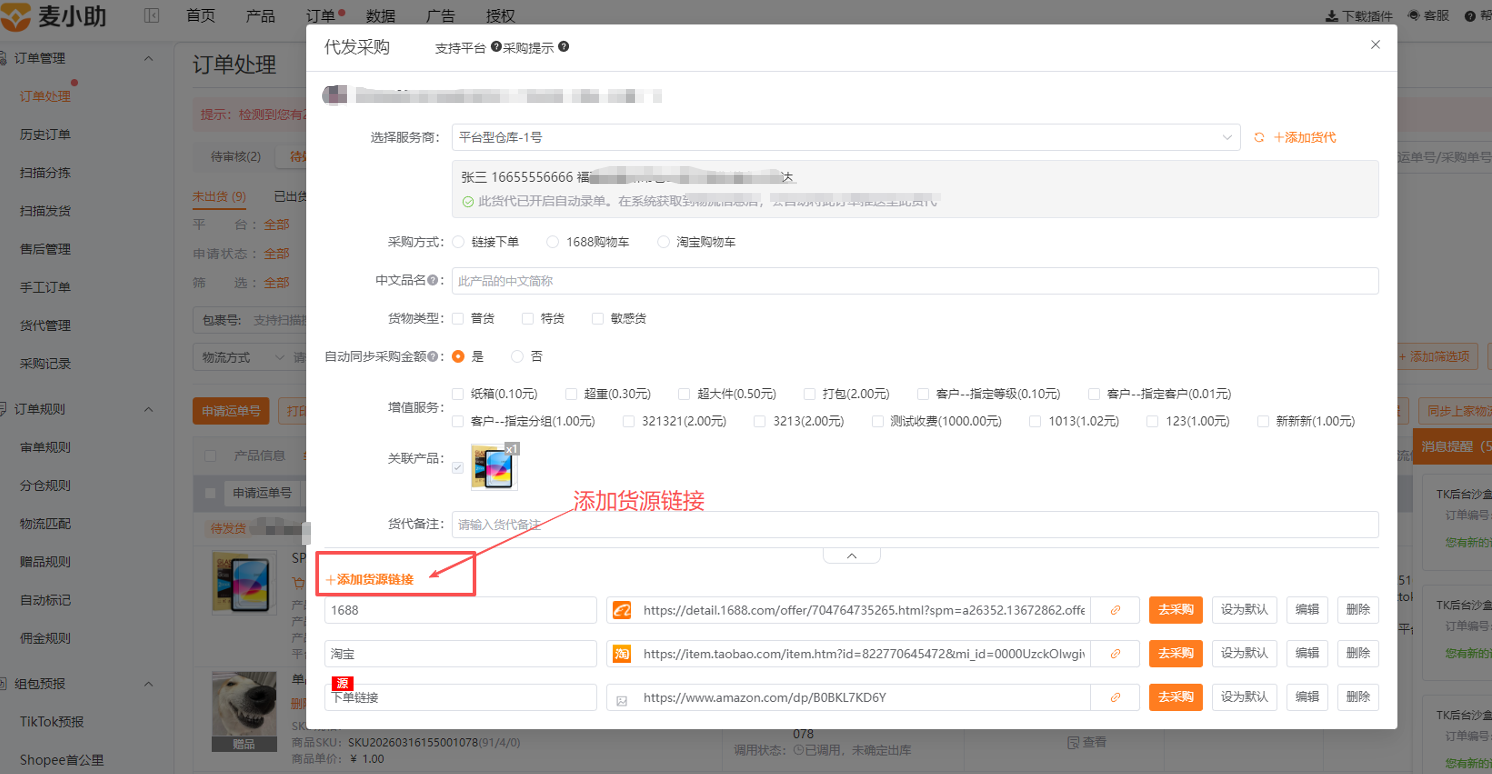Click the help icon beside 中文品名
1492x774 pixels.
pos(433,281)
